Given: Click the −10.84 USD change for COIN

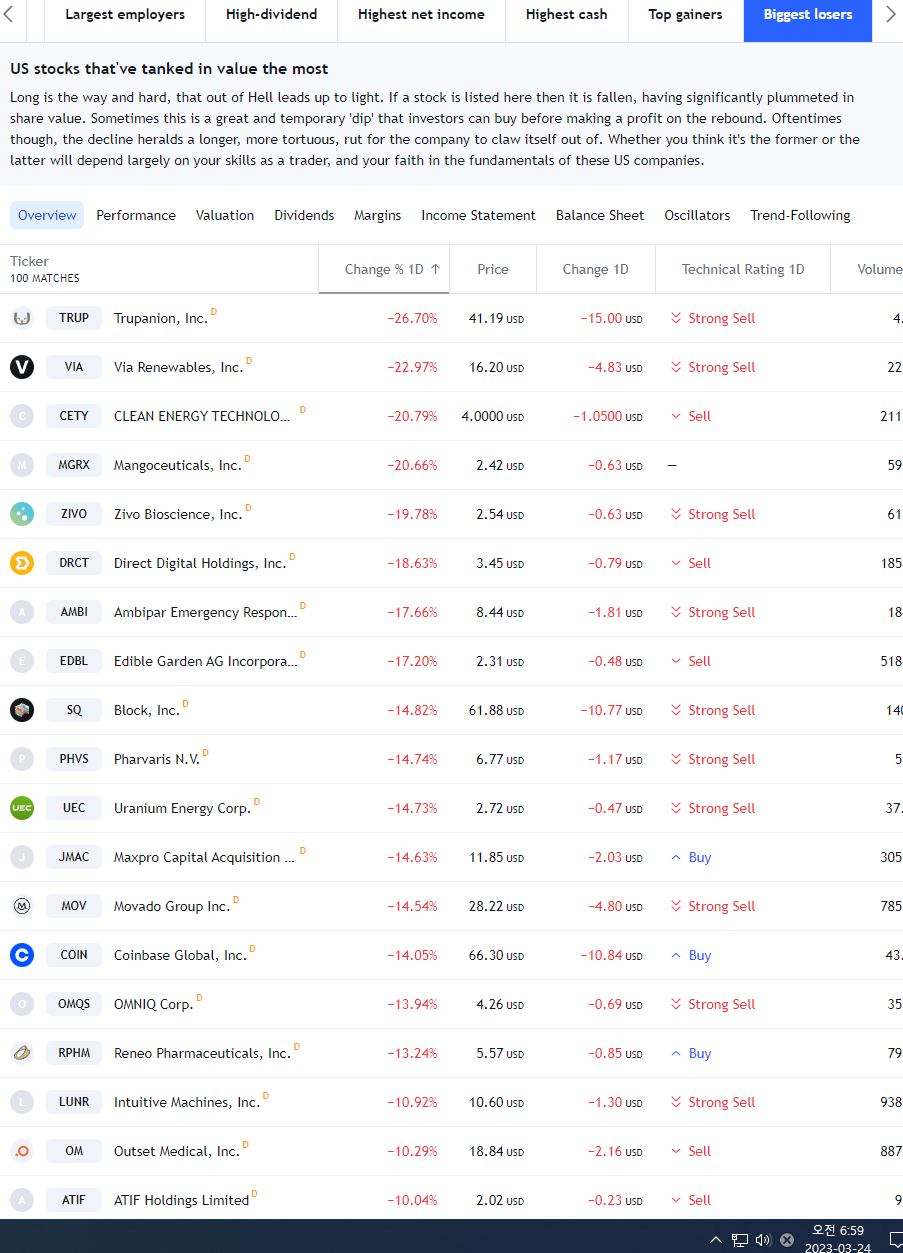Looking at the screenshot, I should point(612,955).
